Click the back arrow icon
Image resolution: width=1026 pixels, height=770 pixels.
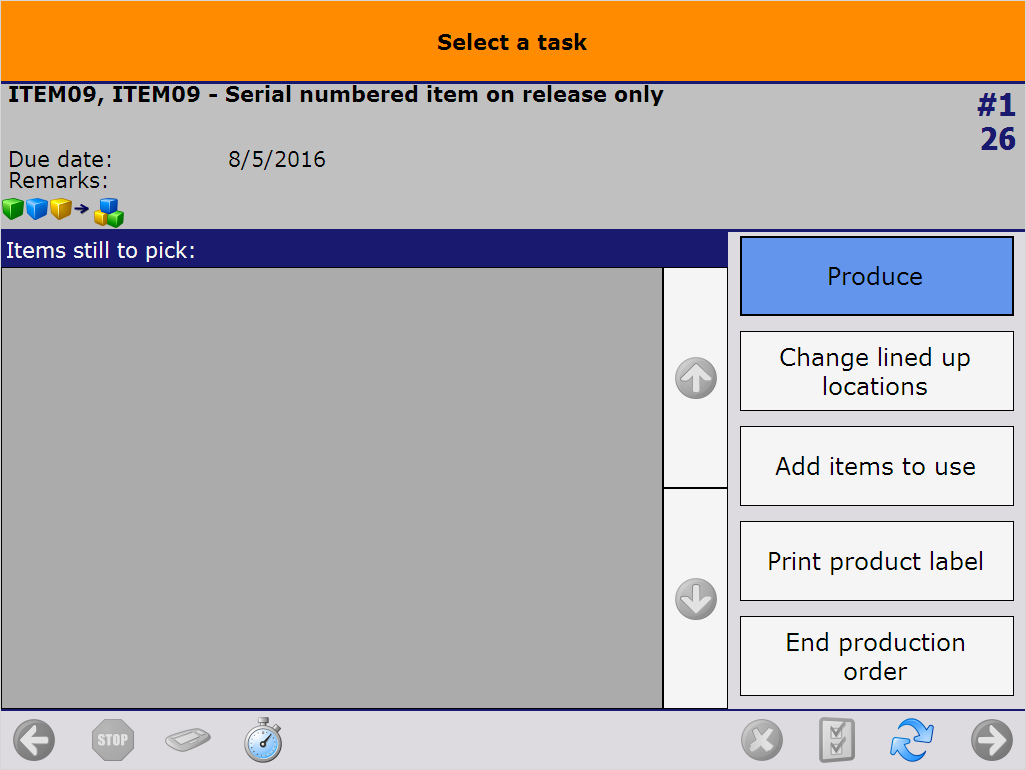pos(34,741)
